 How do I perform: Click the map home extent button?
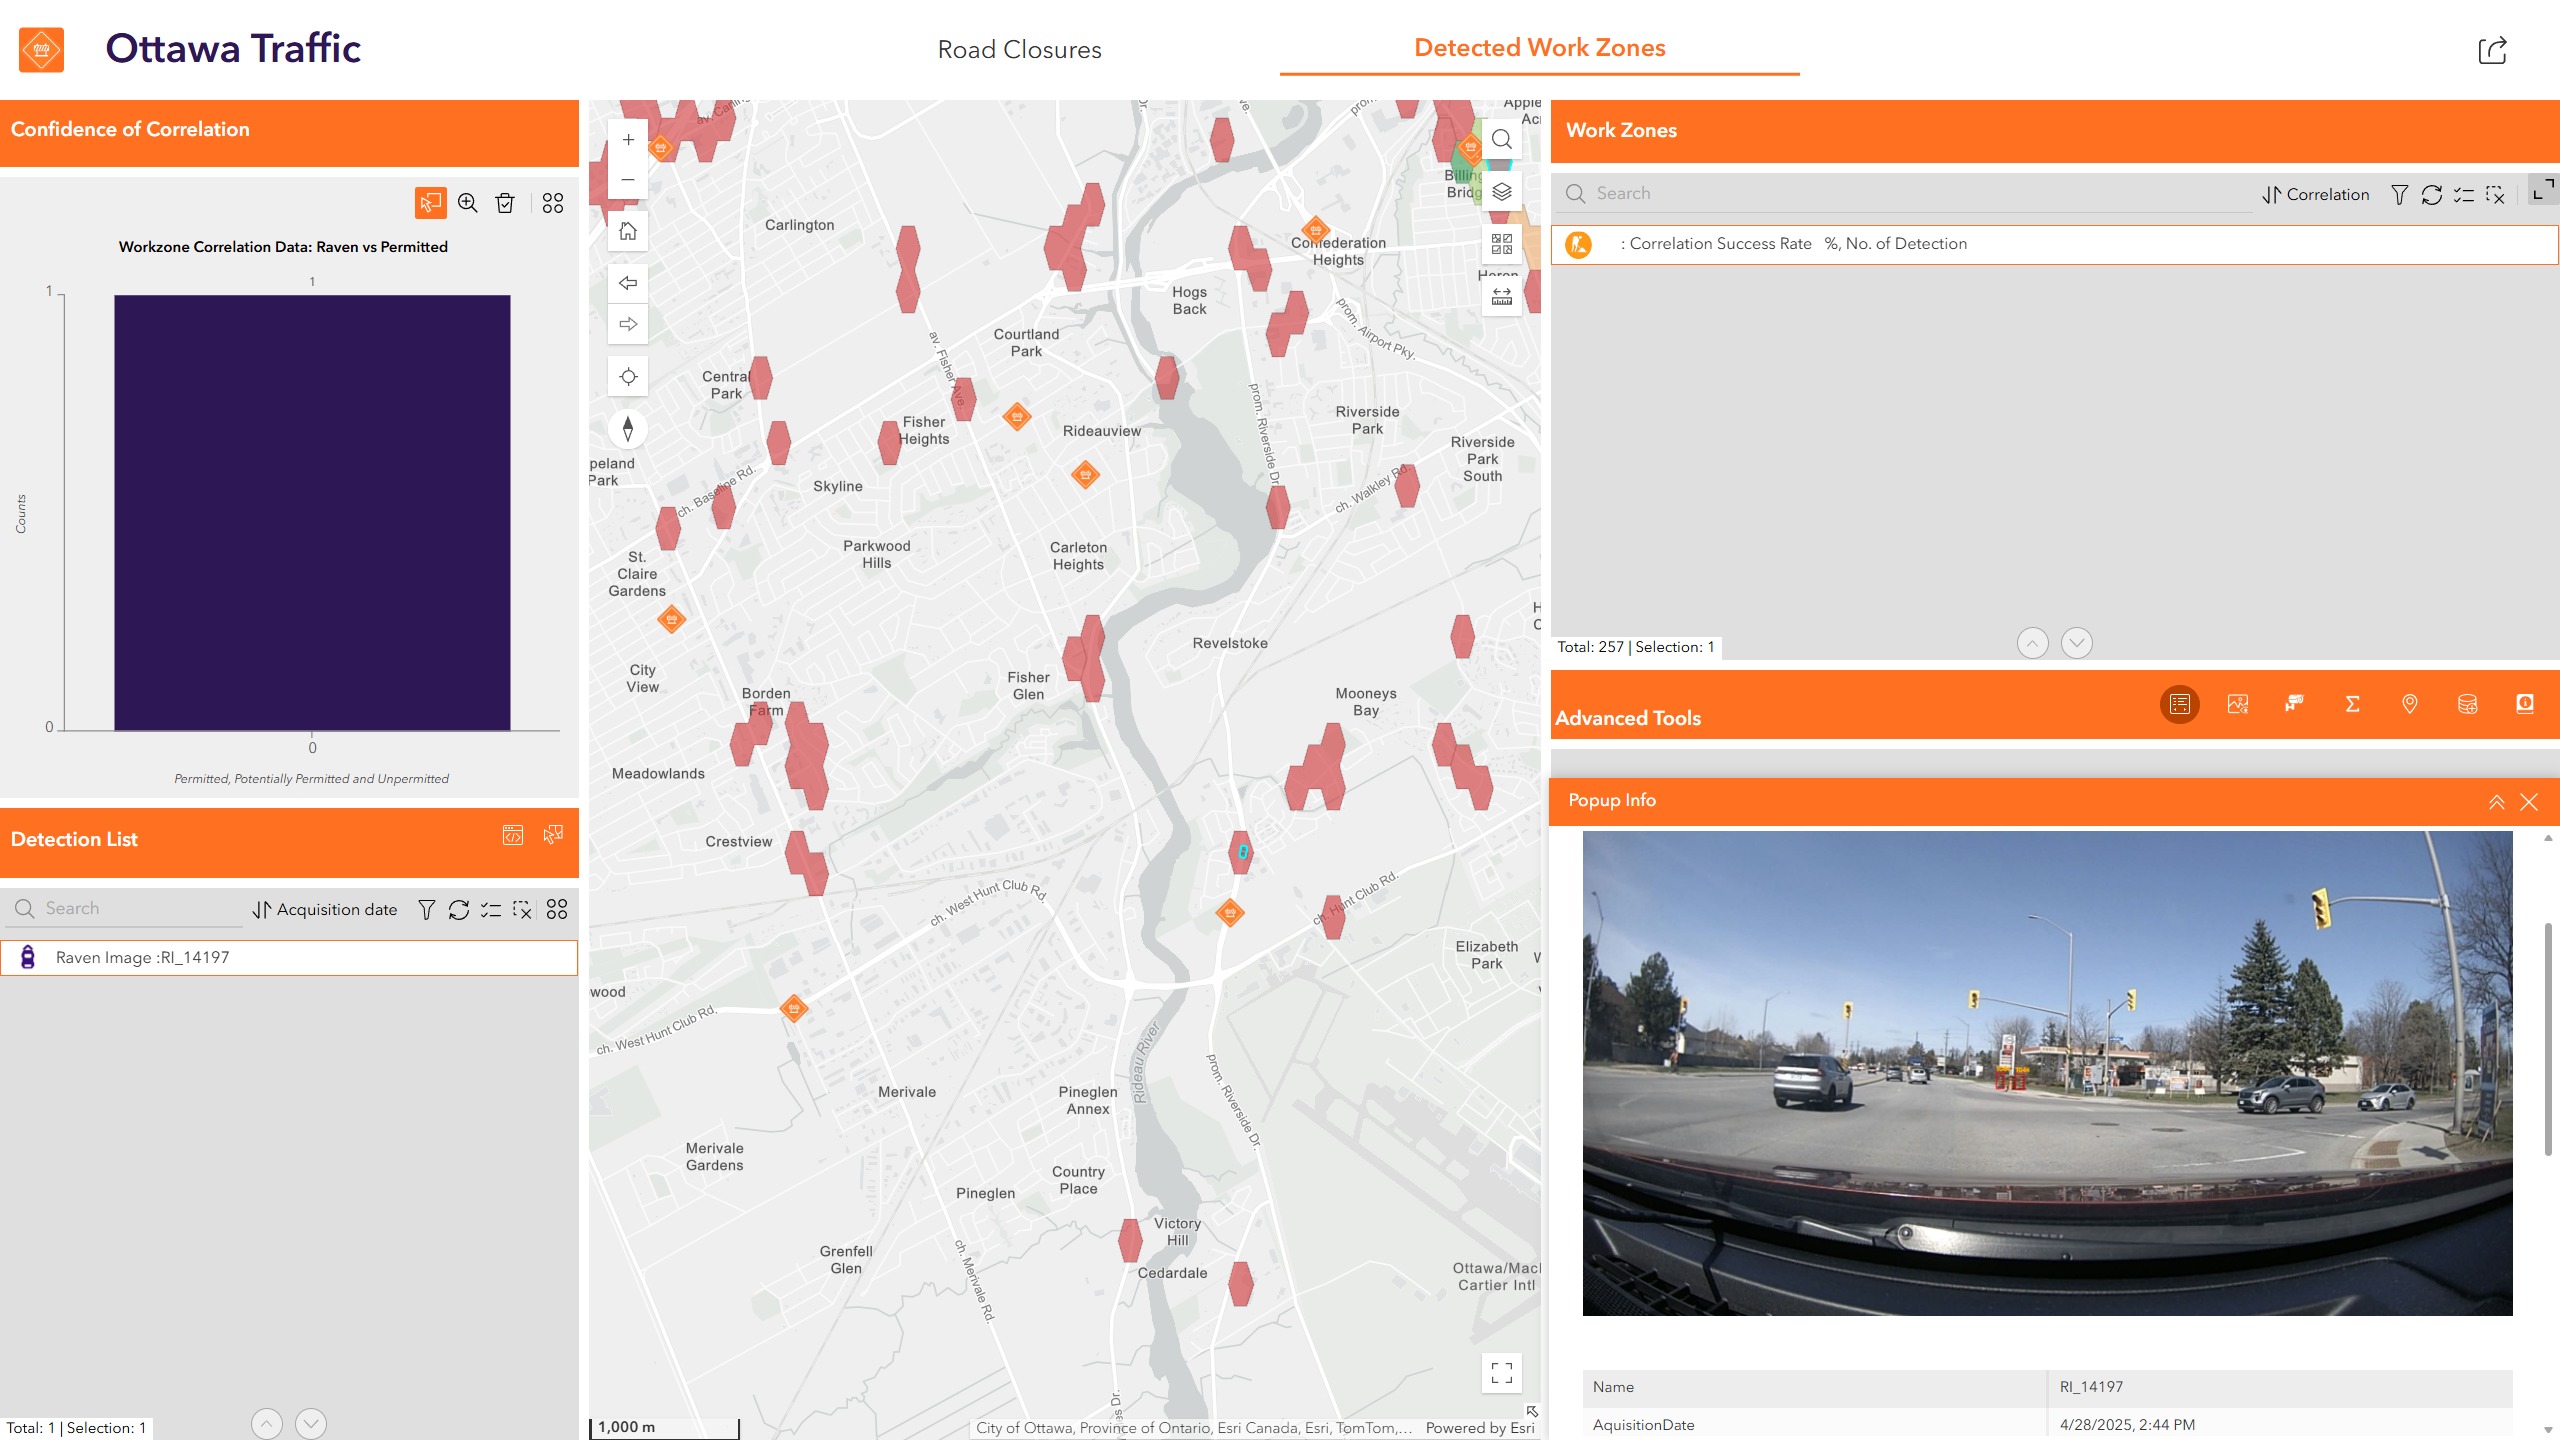(628, 232)
